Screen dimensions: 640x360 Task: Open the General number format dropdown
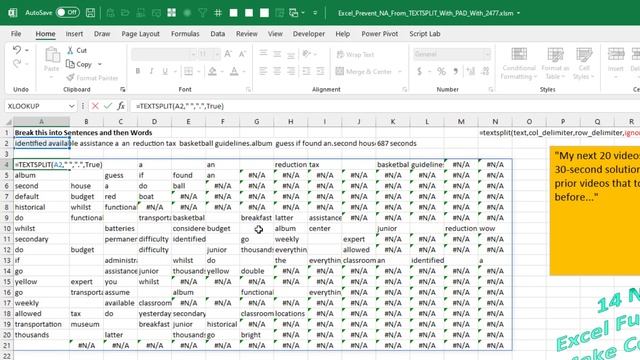487,54
